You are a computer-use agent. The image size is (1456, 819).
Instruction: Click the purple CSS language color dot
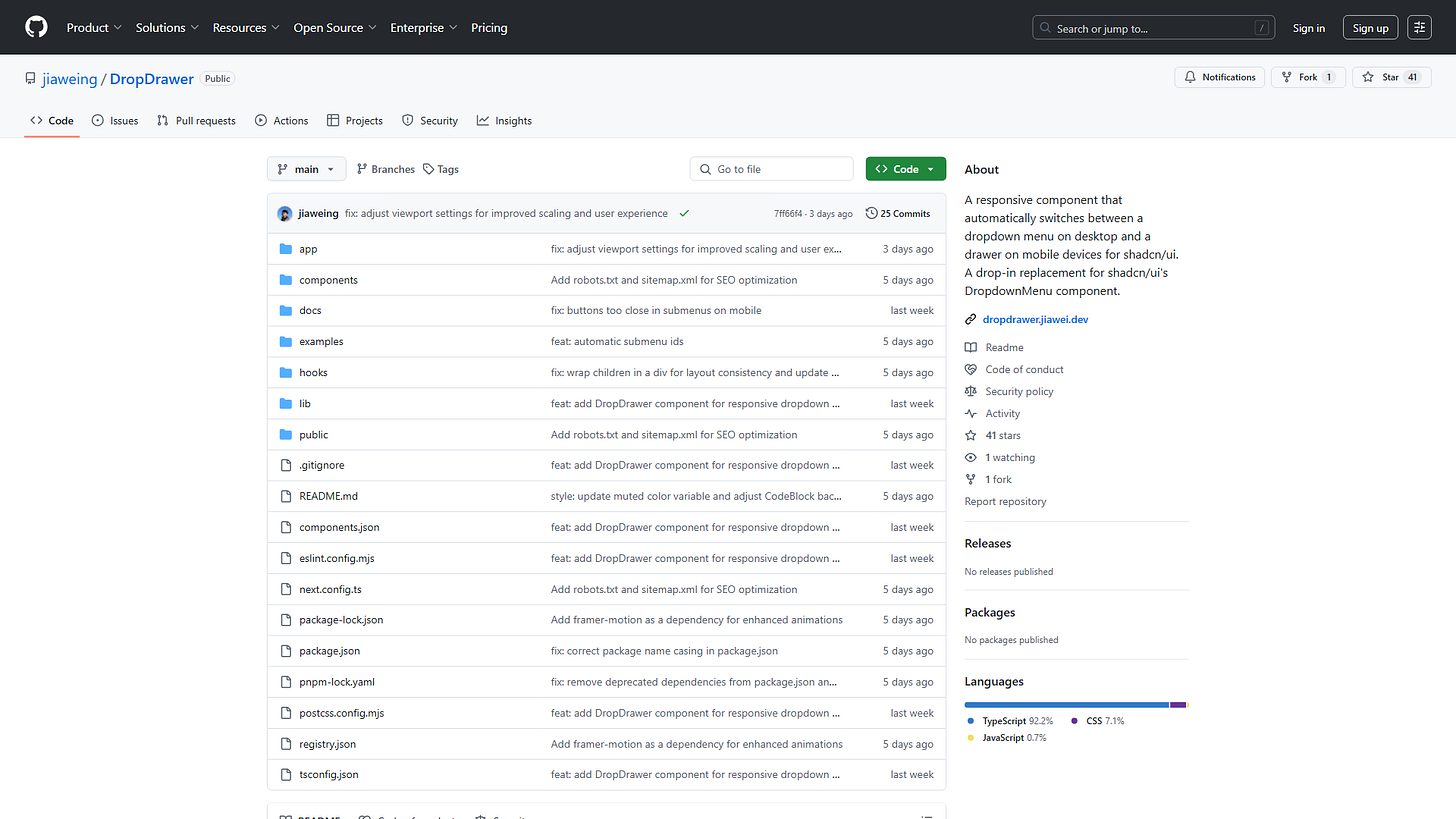(1075, 720)
